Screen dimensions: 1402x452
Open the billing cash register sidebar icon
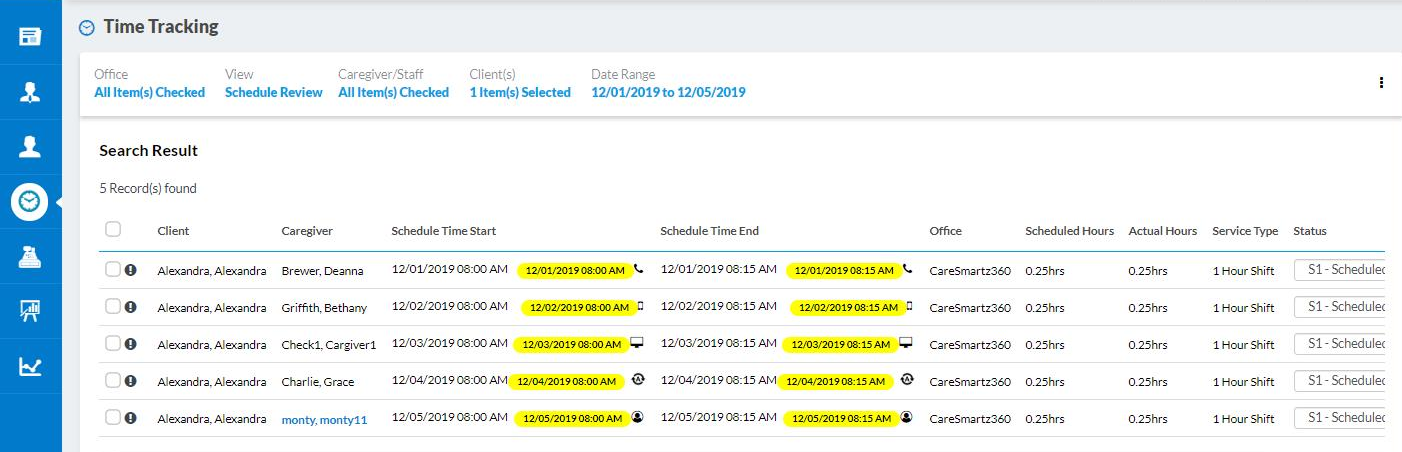pyautogui.click(x=30, y=258)
